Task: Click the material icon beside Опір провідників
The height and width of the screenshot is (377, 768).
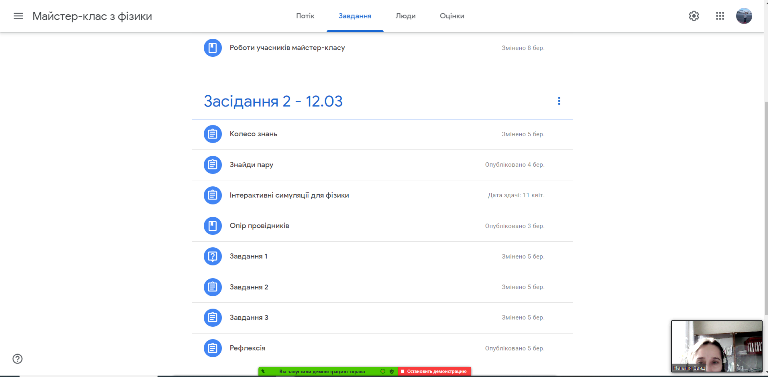Action: coord(213,226)
